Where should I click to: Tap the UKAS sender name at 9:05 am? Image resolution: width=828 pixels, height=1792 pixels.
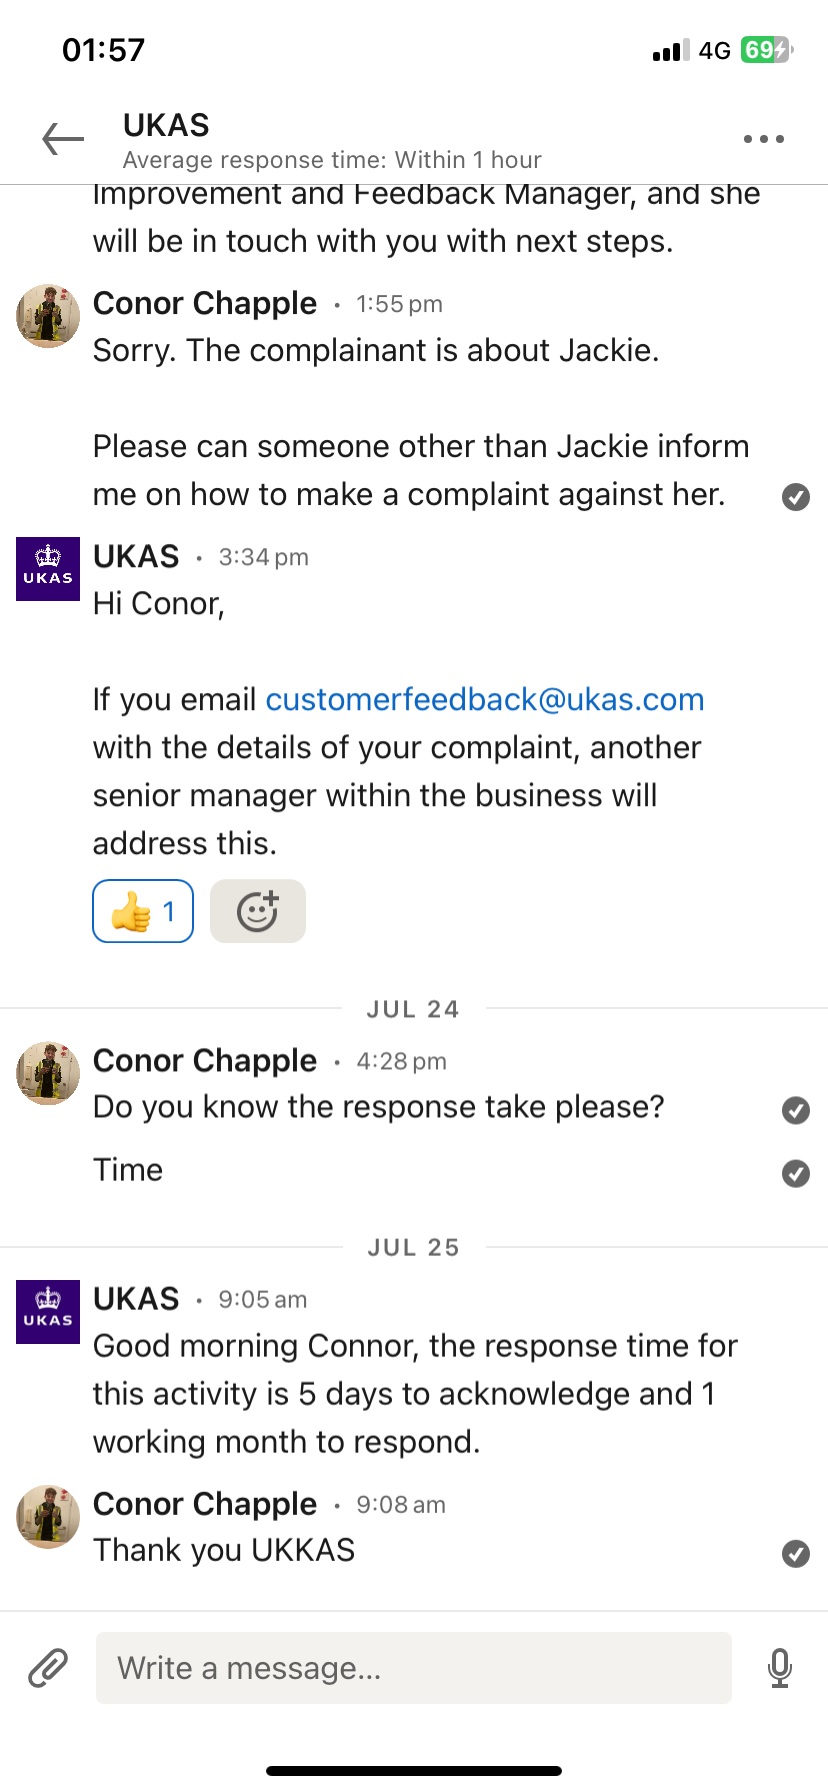point(136,1299)
